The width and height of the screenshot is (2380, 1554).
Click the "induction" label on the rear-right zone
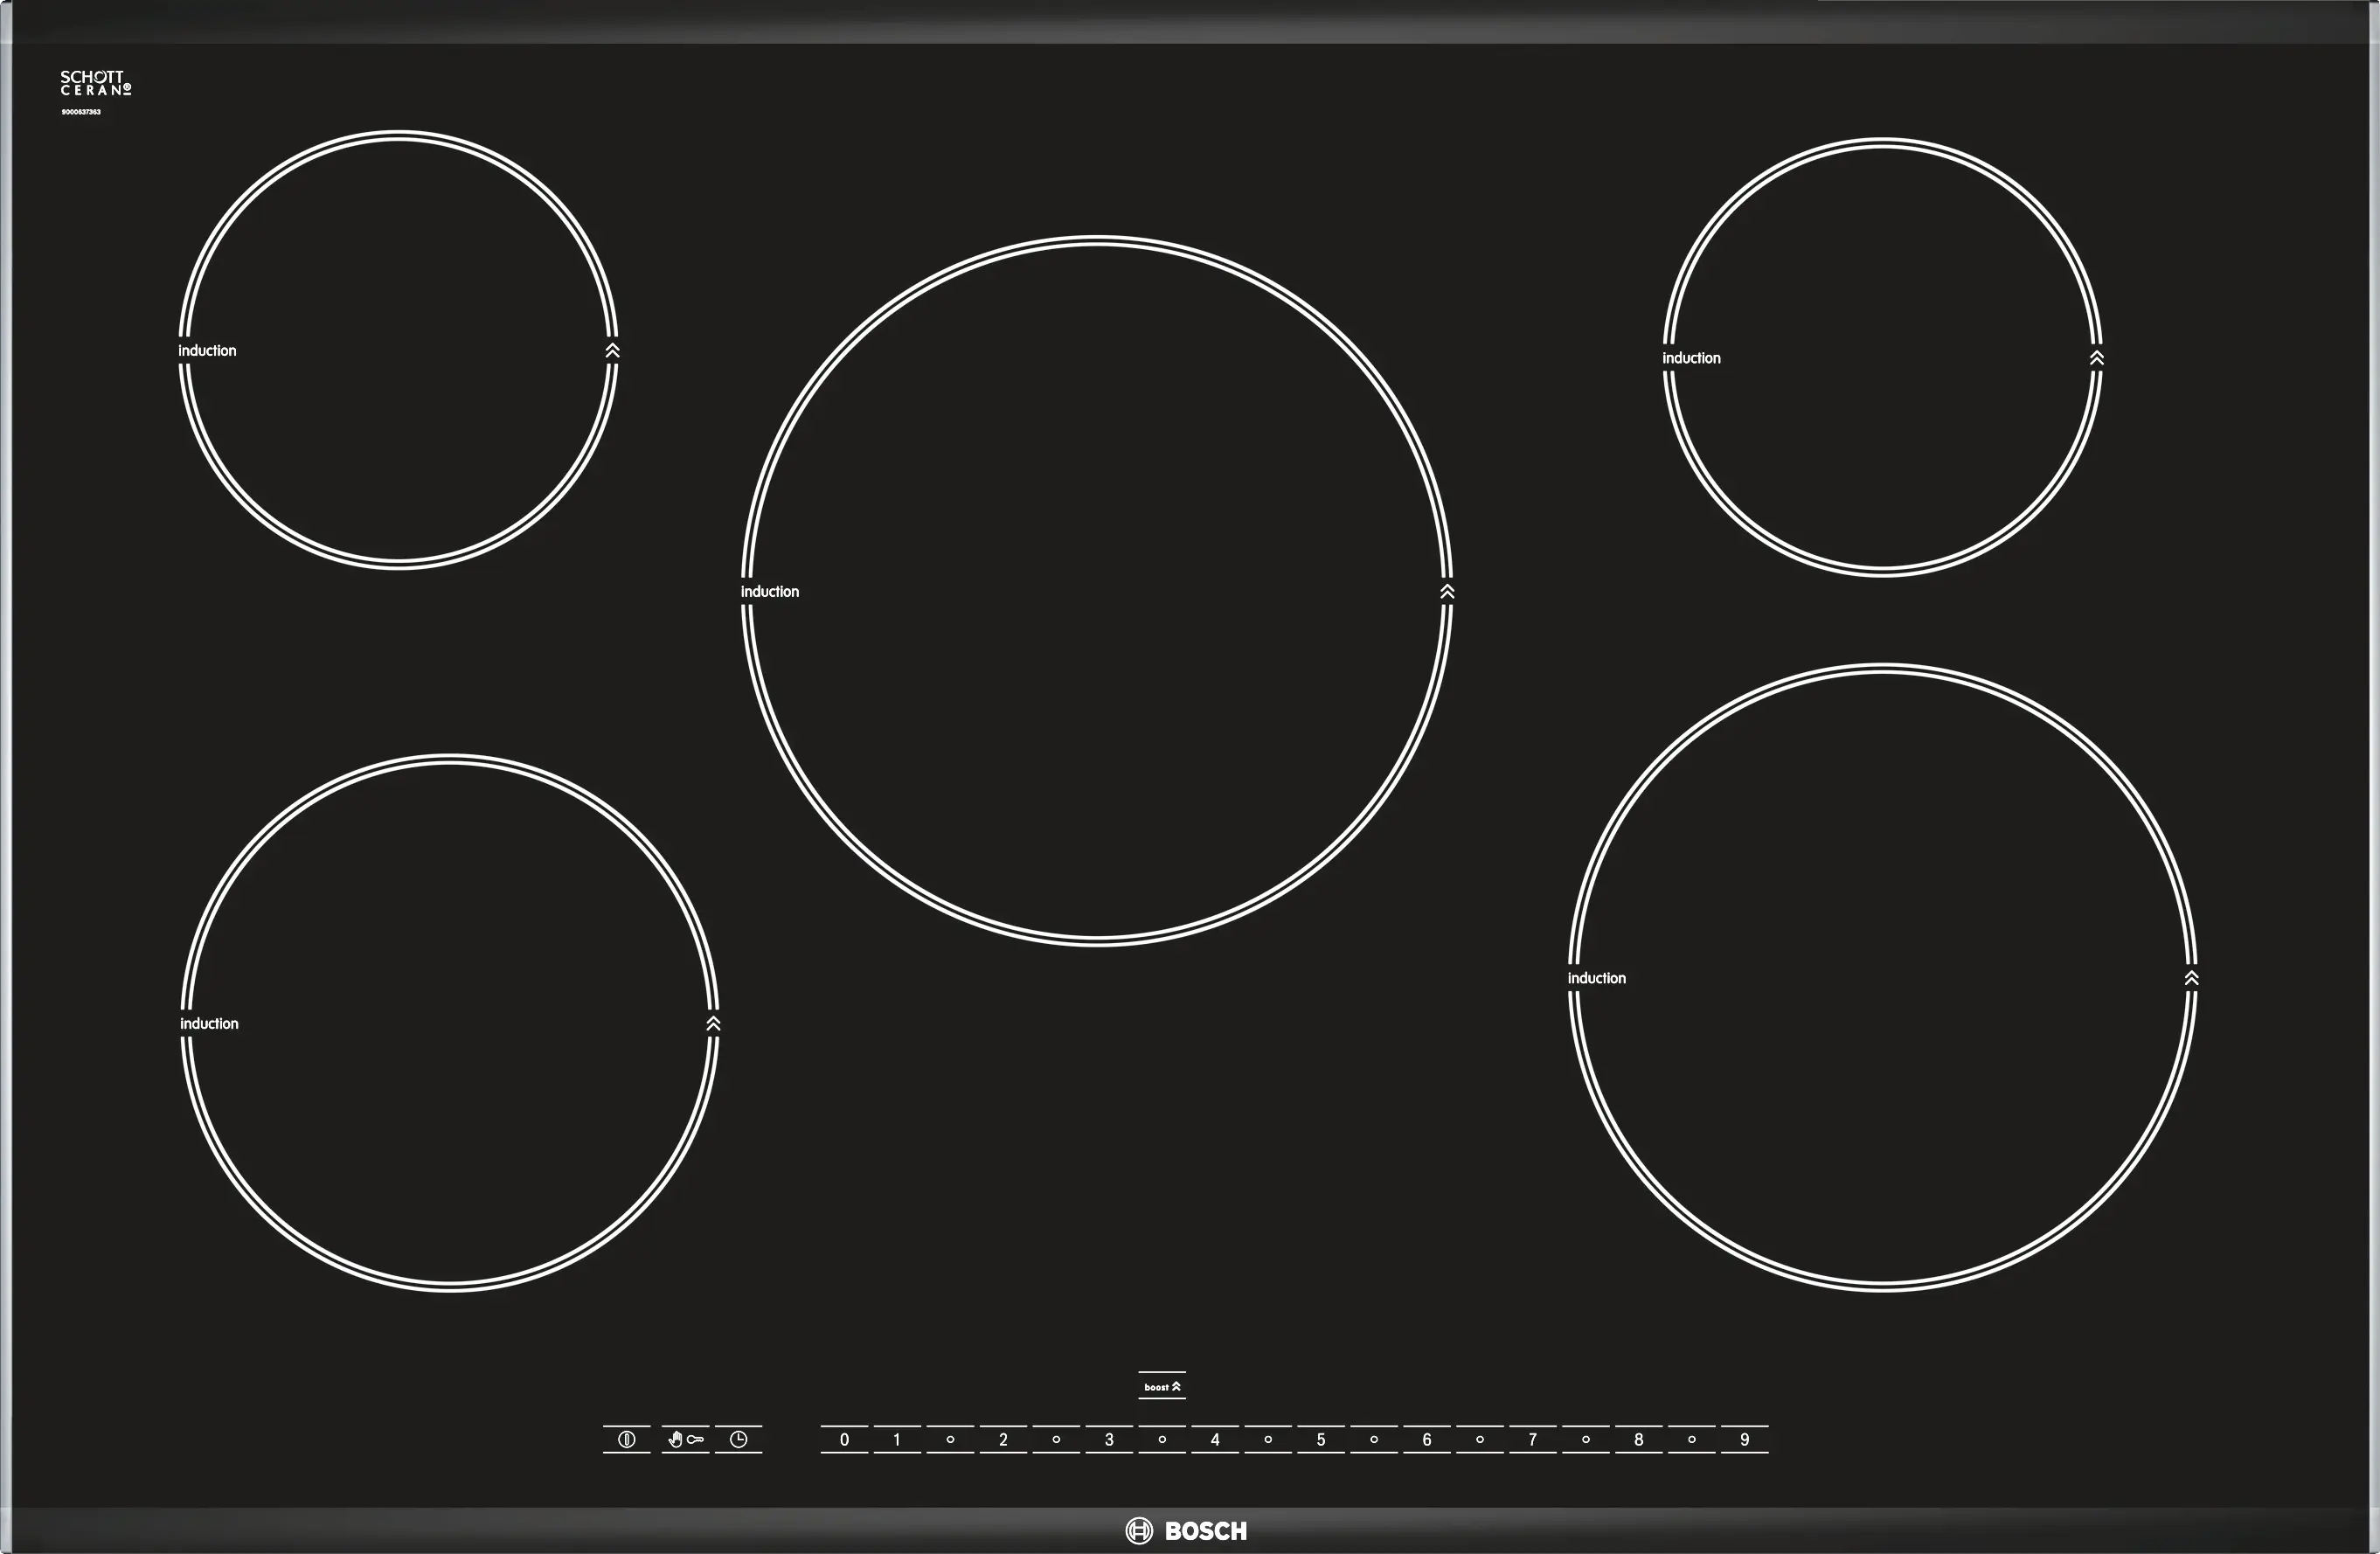click(x=1691, y=358)
